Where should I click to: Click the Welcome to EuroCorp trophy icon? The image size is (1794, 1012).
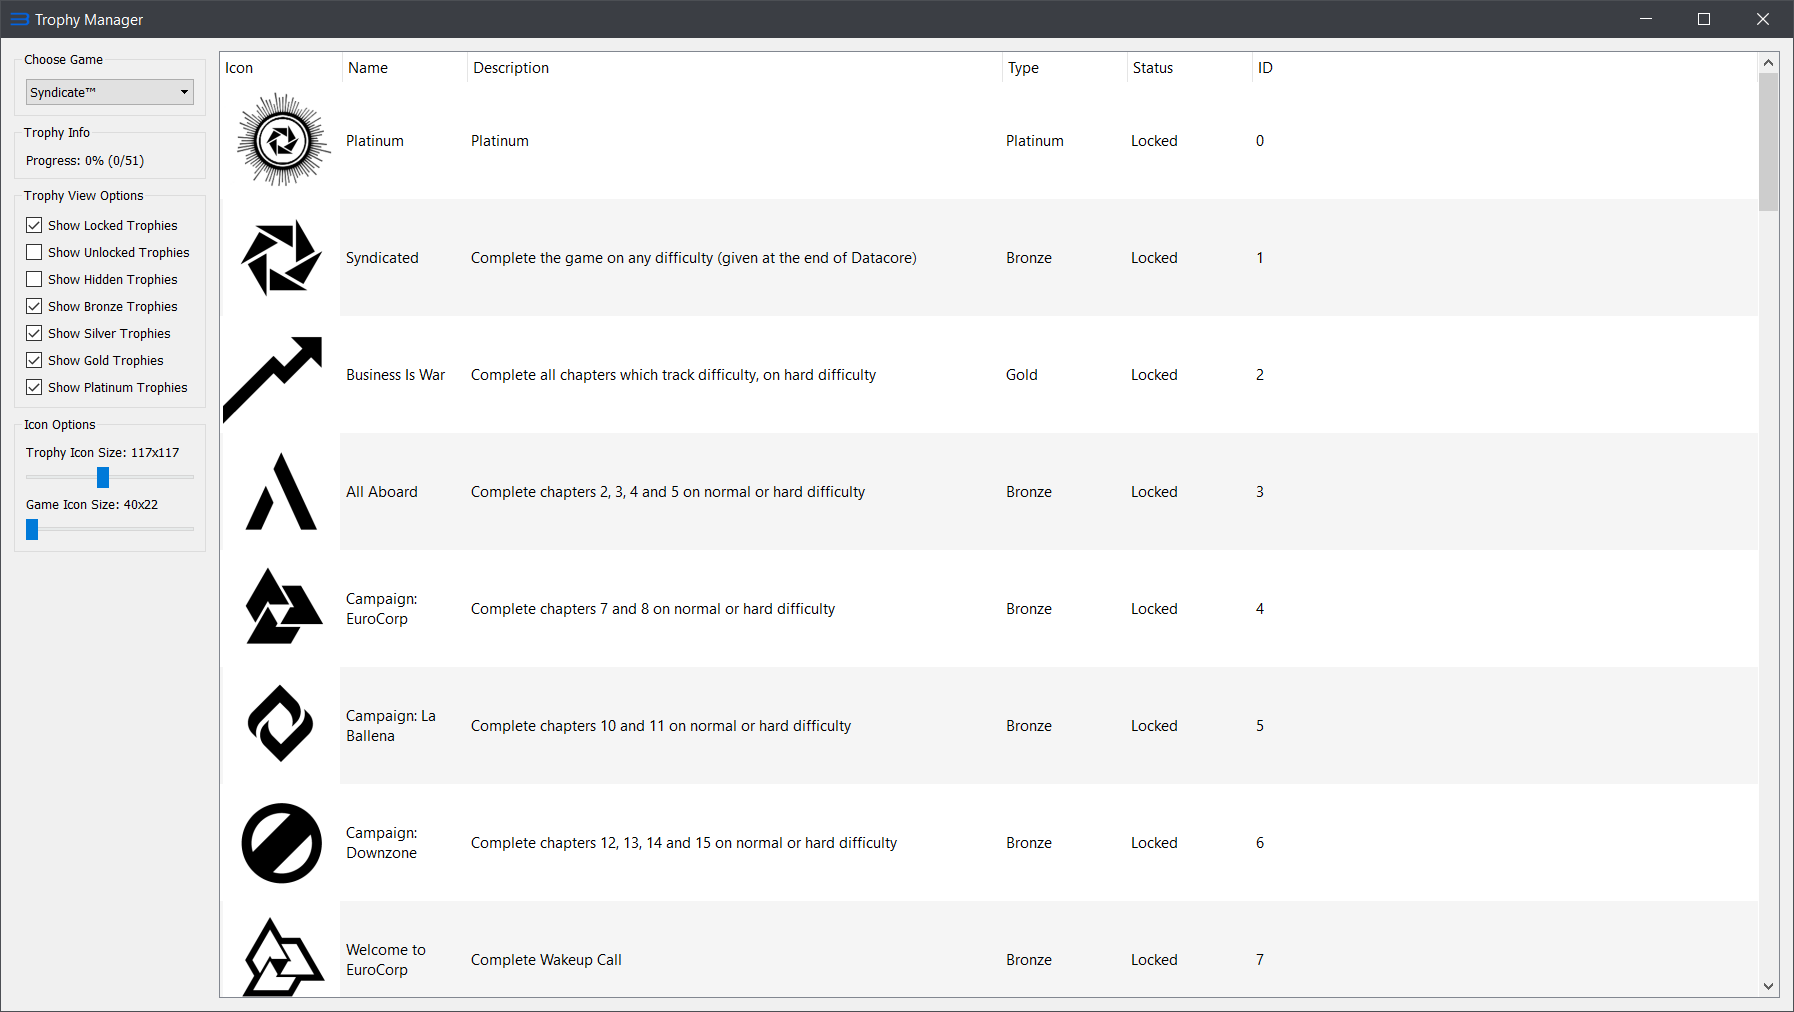click(x=283, y=957)
